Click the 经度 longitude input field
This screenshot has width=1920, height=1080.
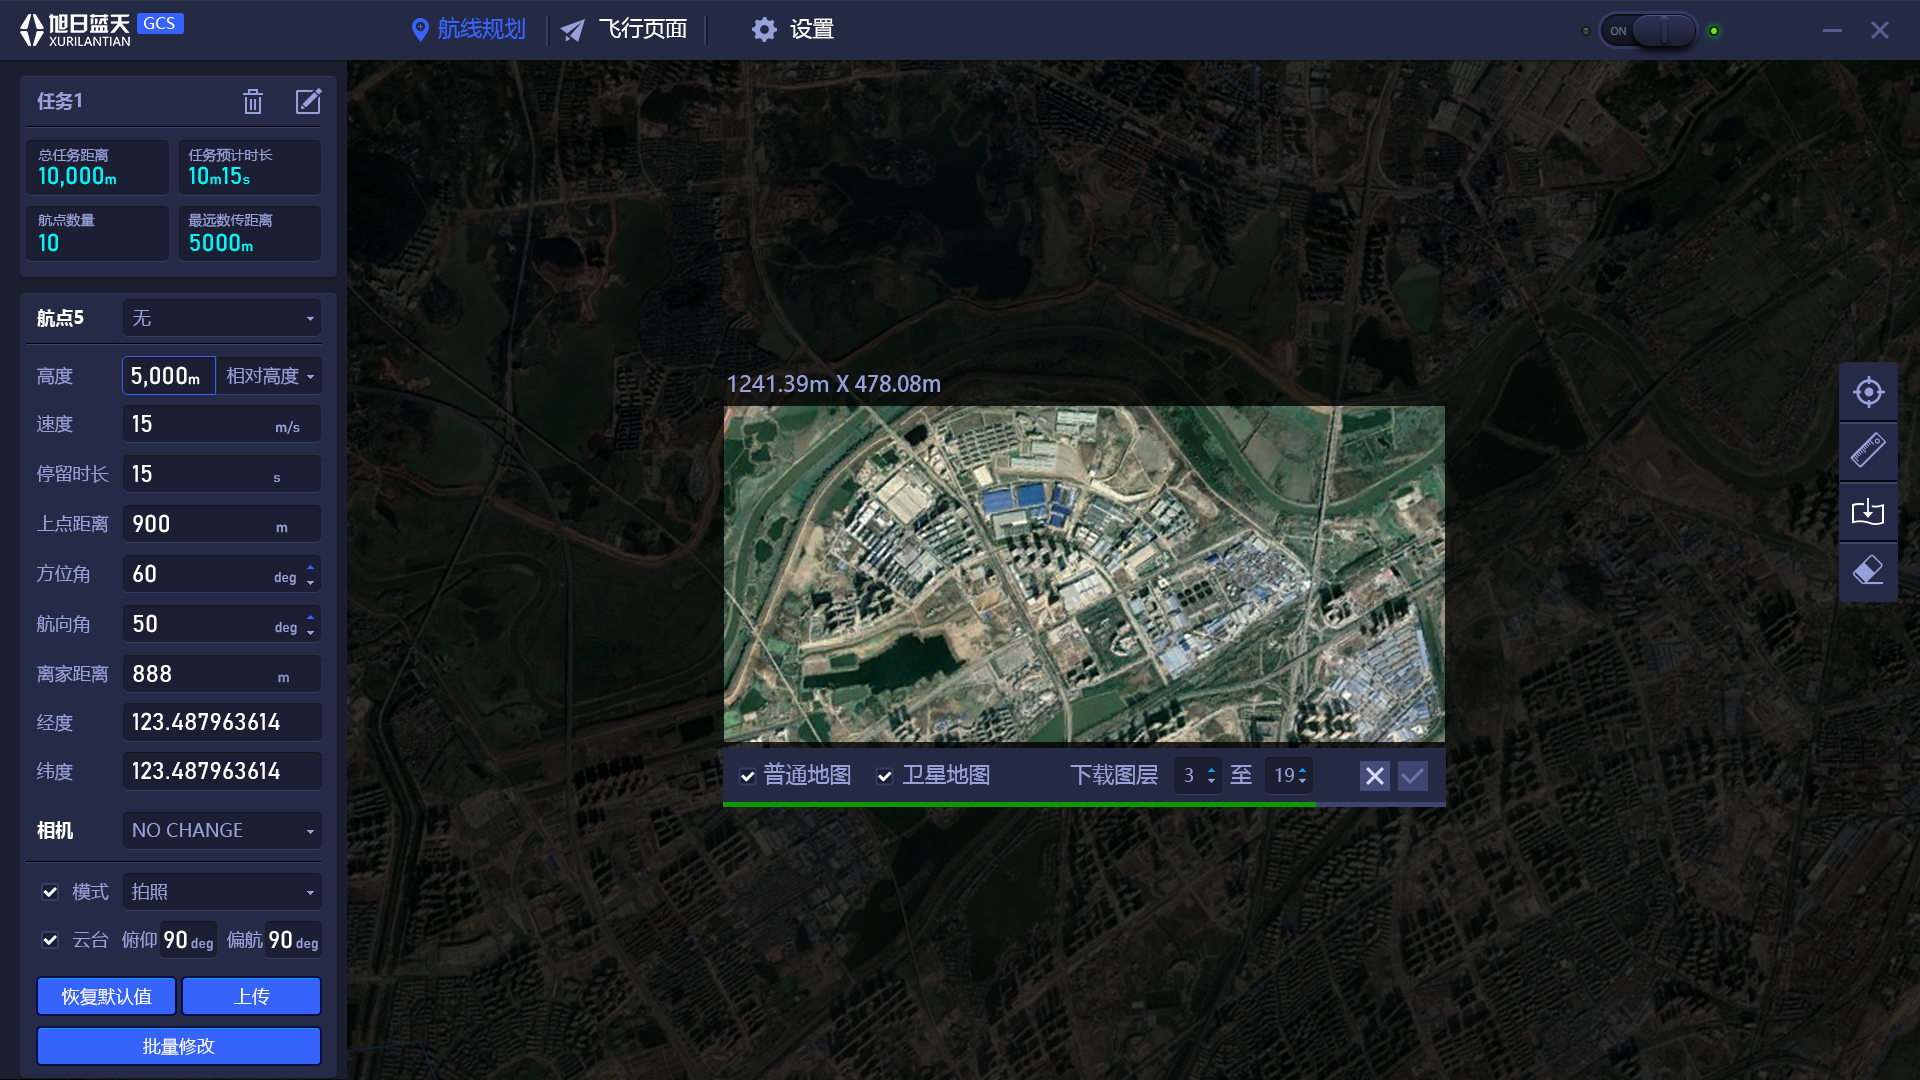pyautogui.click(x=222, y=722)
